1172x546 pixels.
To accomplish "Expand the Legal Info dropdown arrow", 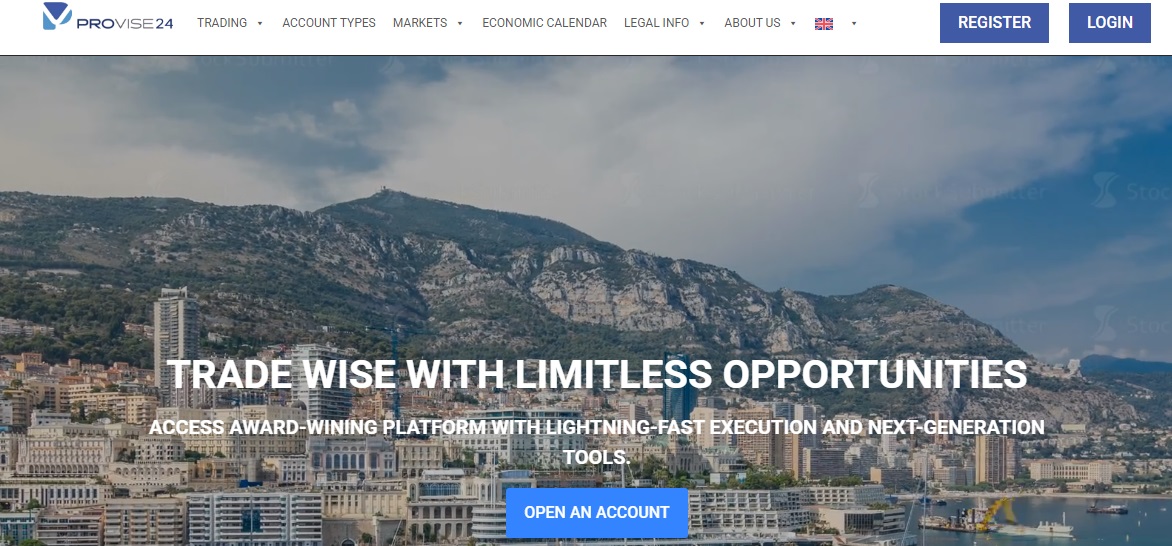I will (x=702, y=24).
